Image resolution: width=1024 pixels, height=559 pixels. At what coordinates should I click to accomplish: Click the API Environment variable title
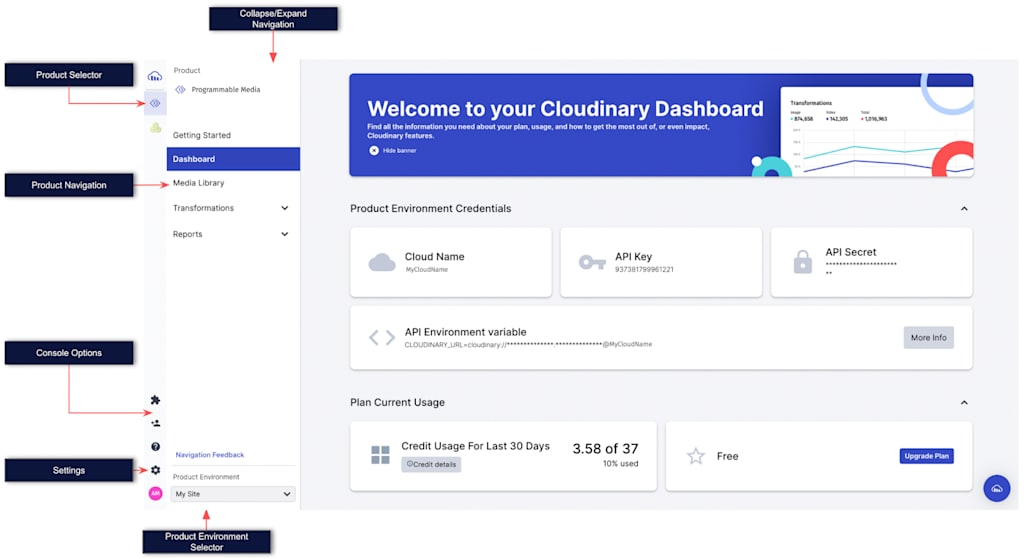pyautogui.click(x=465, y=332)
